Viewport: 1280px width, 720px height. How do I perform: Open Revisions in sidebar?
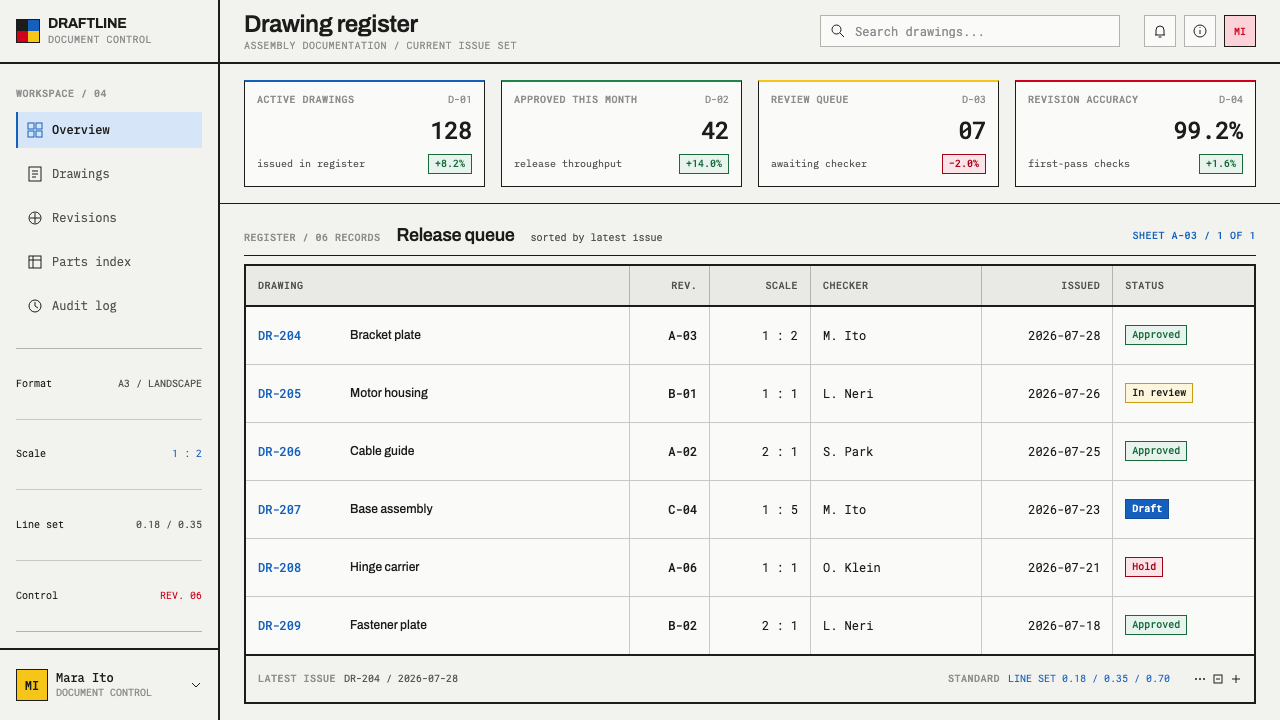[109, 218]
